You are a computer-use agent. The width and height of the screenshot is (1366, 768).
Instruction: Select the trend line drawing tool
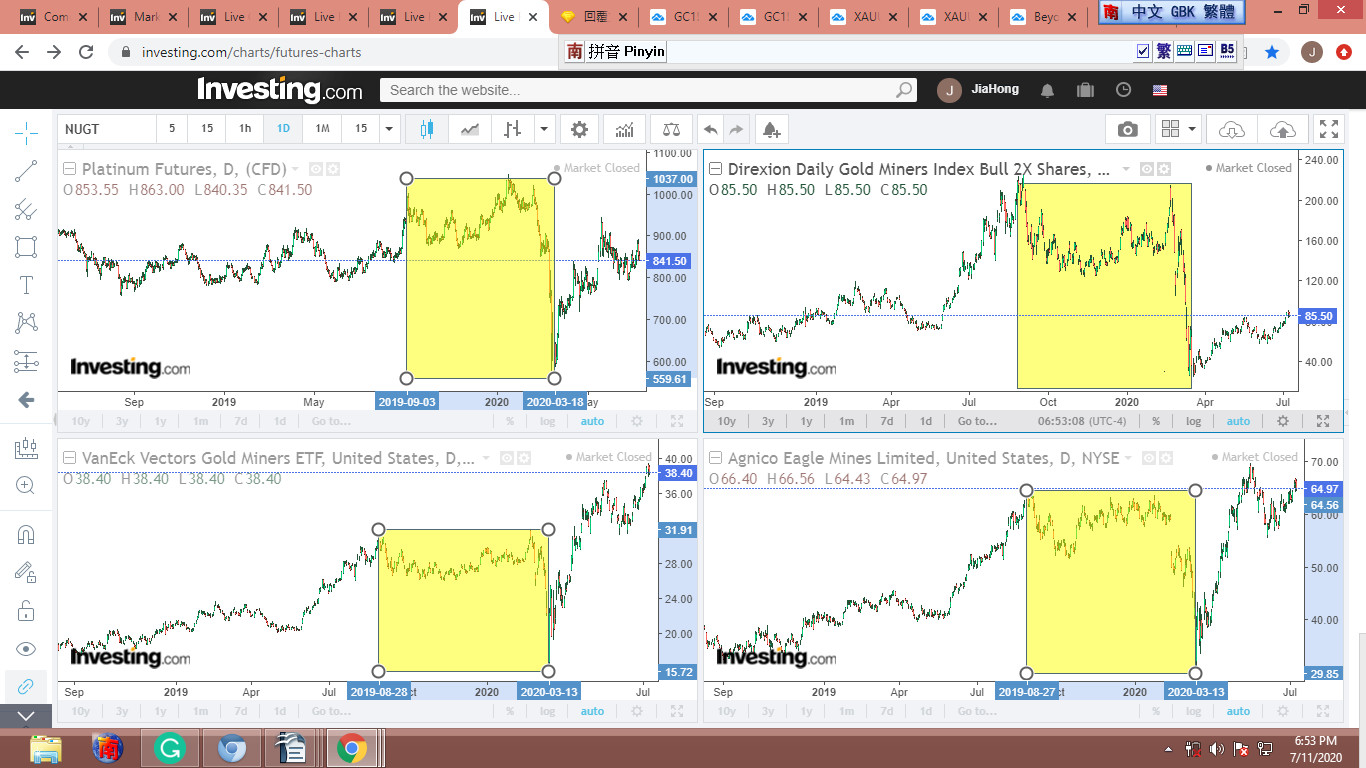pos(27,172)
